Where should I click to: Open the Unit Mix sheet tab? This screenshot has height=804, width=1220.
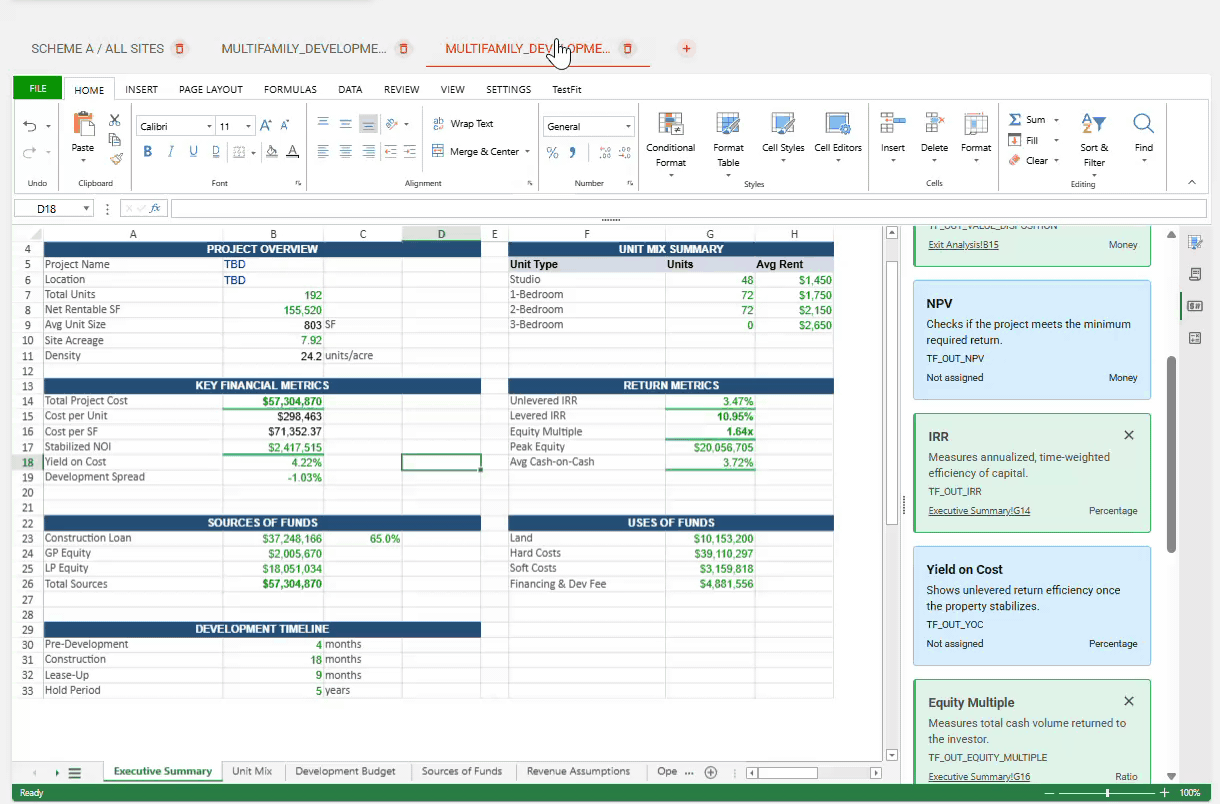point(252,771)
